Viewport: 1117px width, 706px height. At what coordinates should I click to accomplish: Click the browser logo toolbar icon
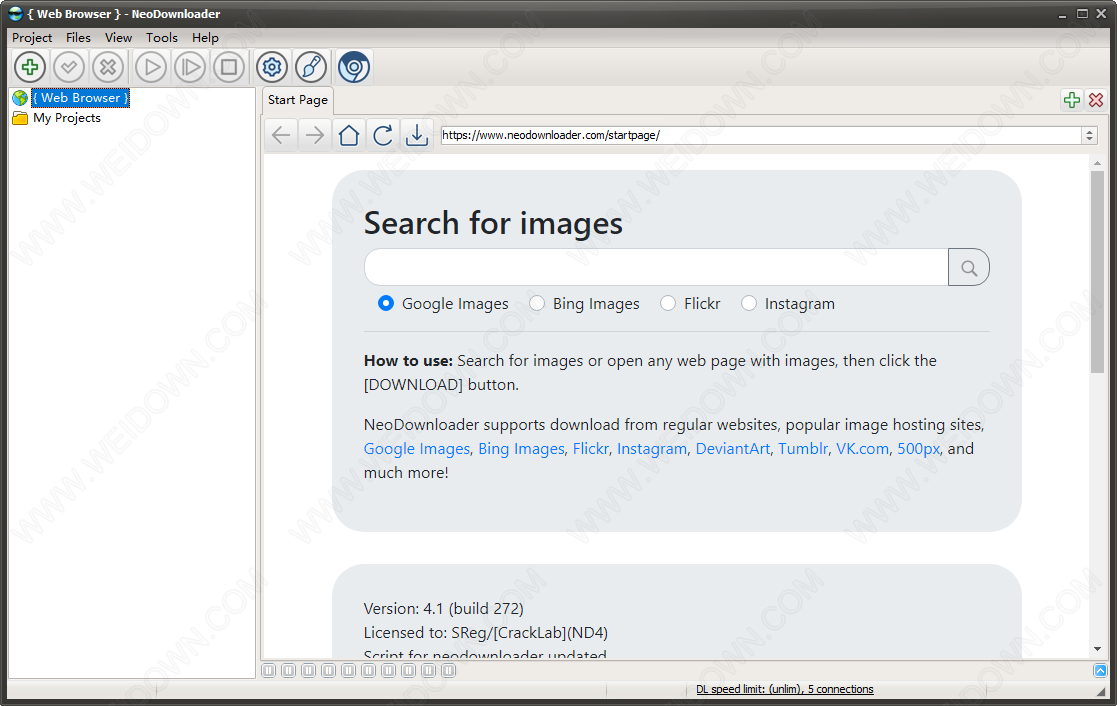click(354, 68)
